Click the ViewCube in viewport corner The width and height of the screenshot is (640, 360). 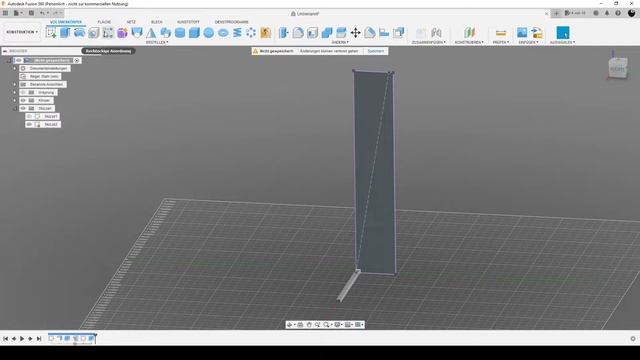617,69
